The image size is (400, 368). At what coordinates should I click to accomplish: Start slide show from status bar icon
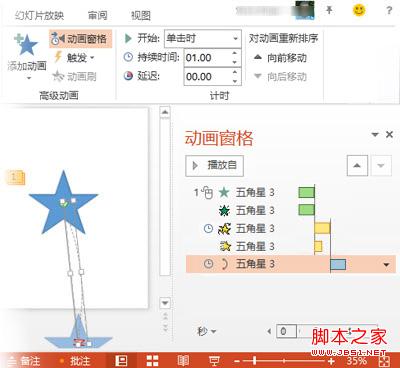pos(214,361)
